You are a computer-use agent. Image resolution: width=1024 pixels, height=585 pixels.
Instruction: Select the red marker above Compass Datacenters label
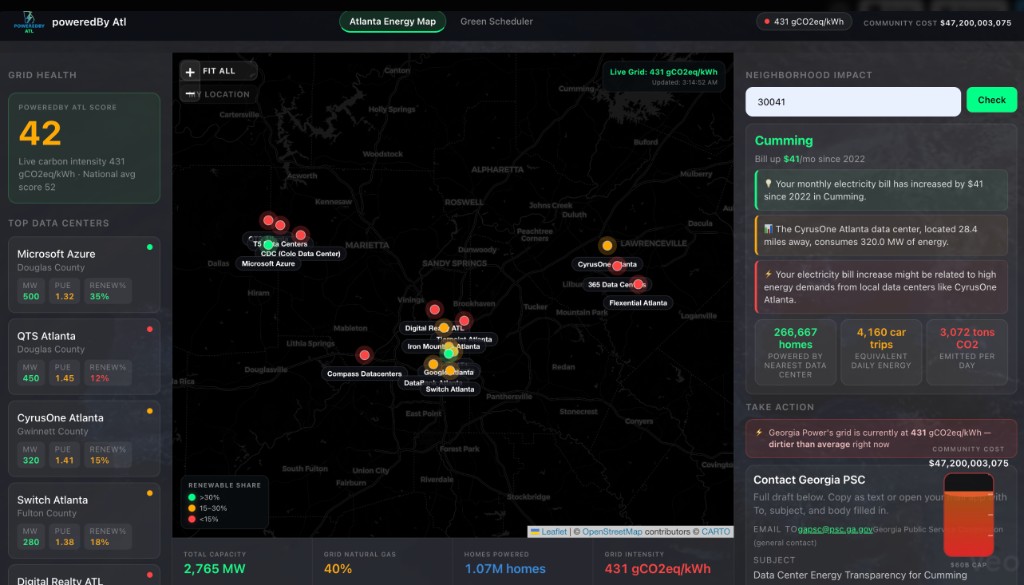point(364,355)
